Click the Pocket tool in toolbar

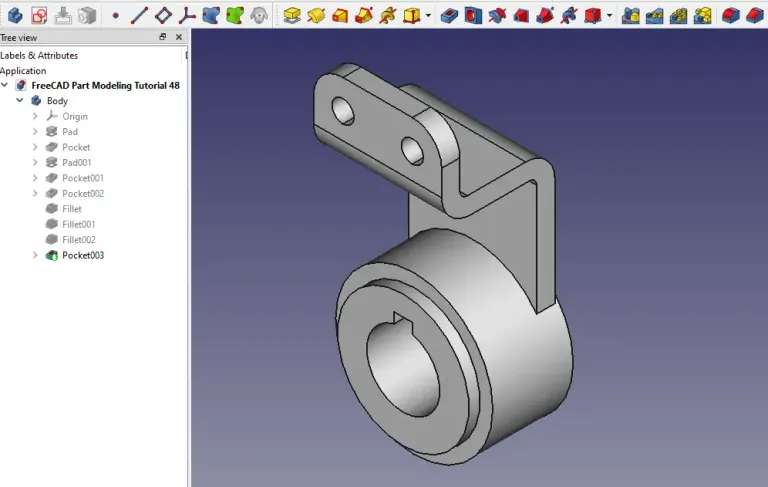pos(449,15)
